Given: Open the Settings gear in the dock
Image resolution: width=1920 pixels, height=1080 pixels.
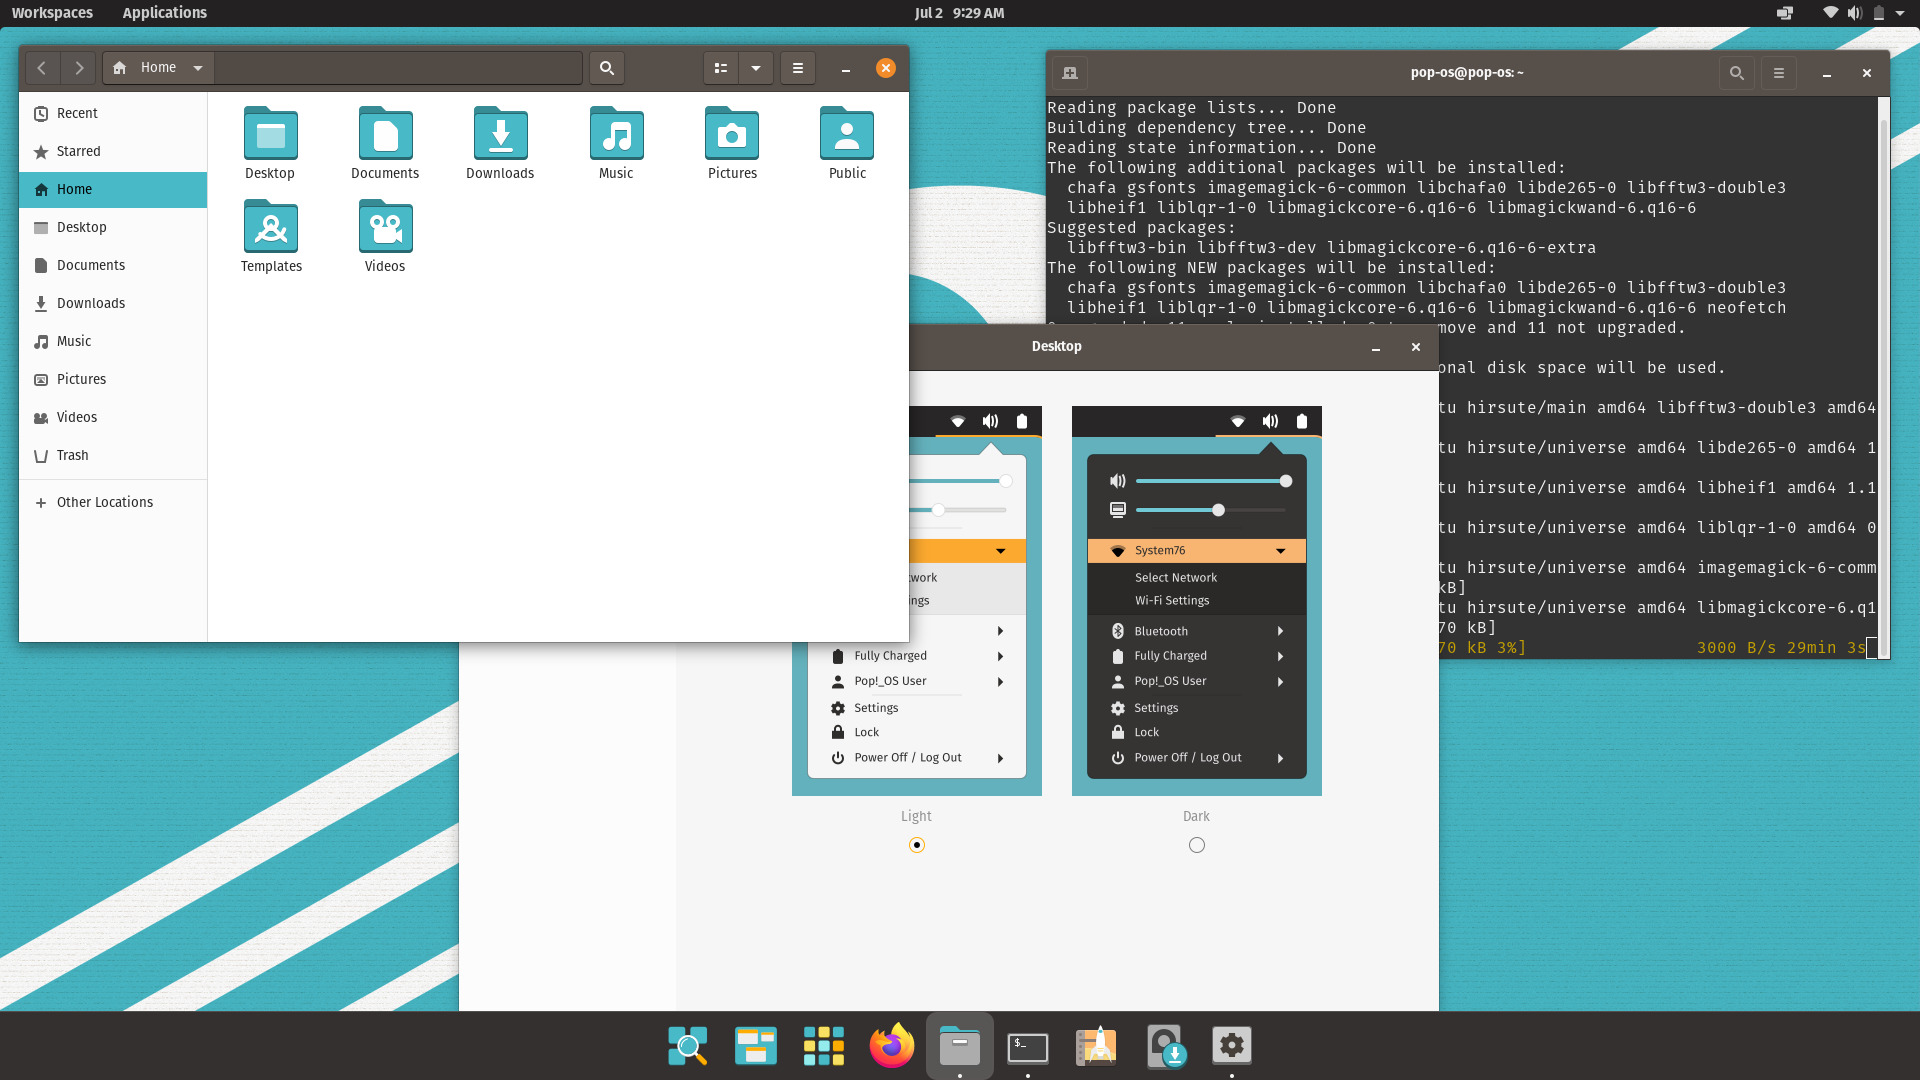Looking at the screenshot, I should pyautogui.click(x=1231, y=1045).
